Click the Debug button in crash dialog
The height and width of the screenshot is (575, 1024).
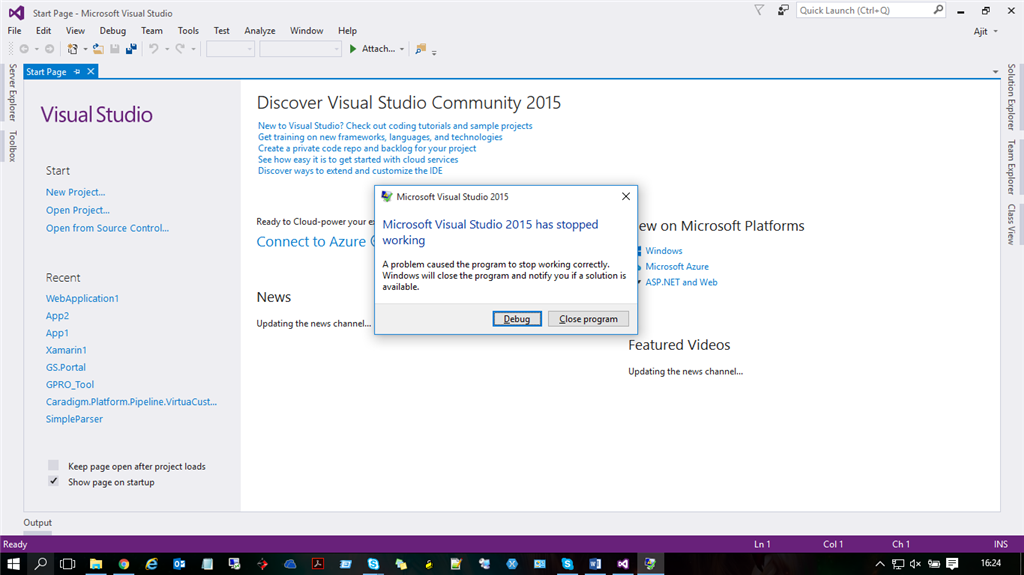click(x=517, y=319)
